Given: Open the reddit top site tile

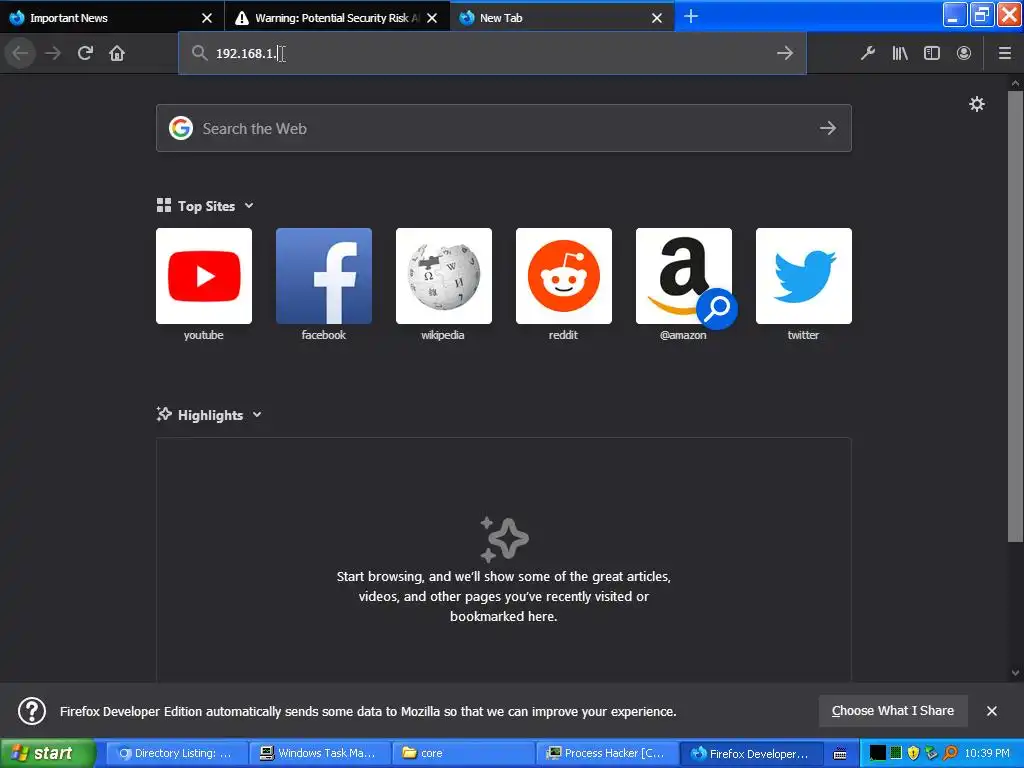Looking at the screenshot, I should tap(564, 276).
